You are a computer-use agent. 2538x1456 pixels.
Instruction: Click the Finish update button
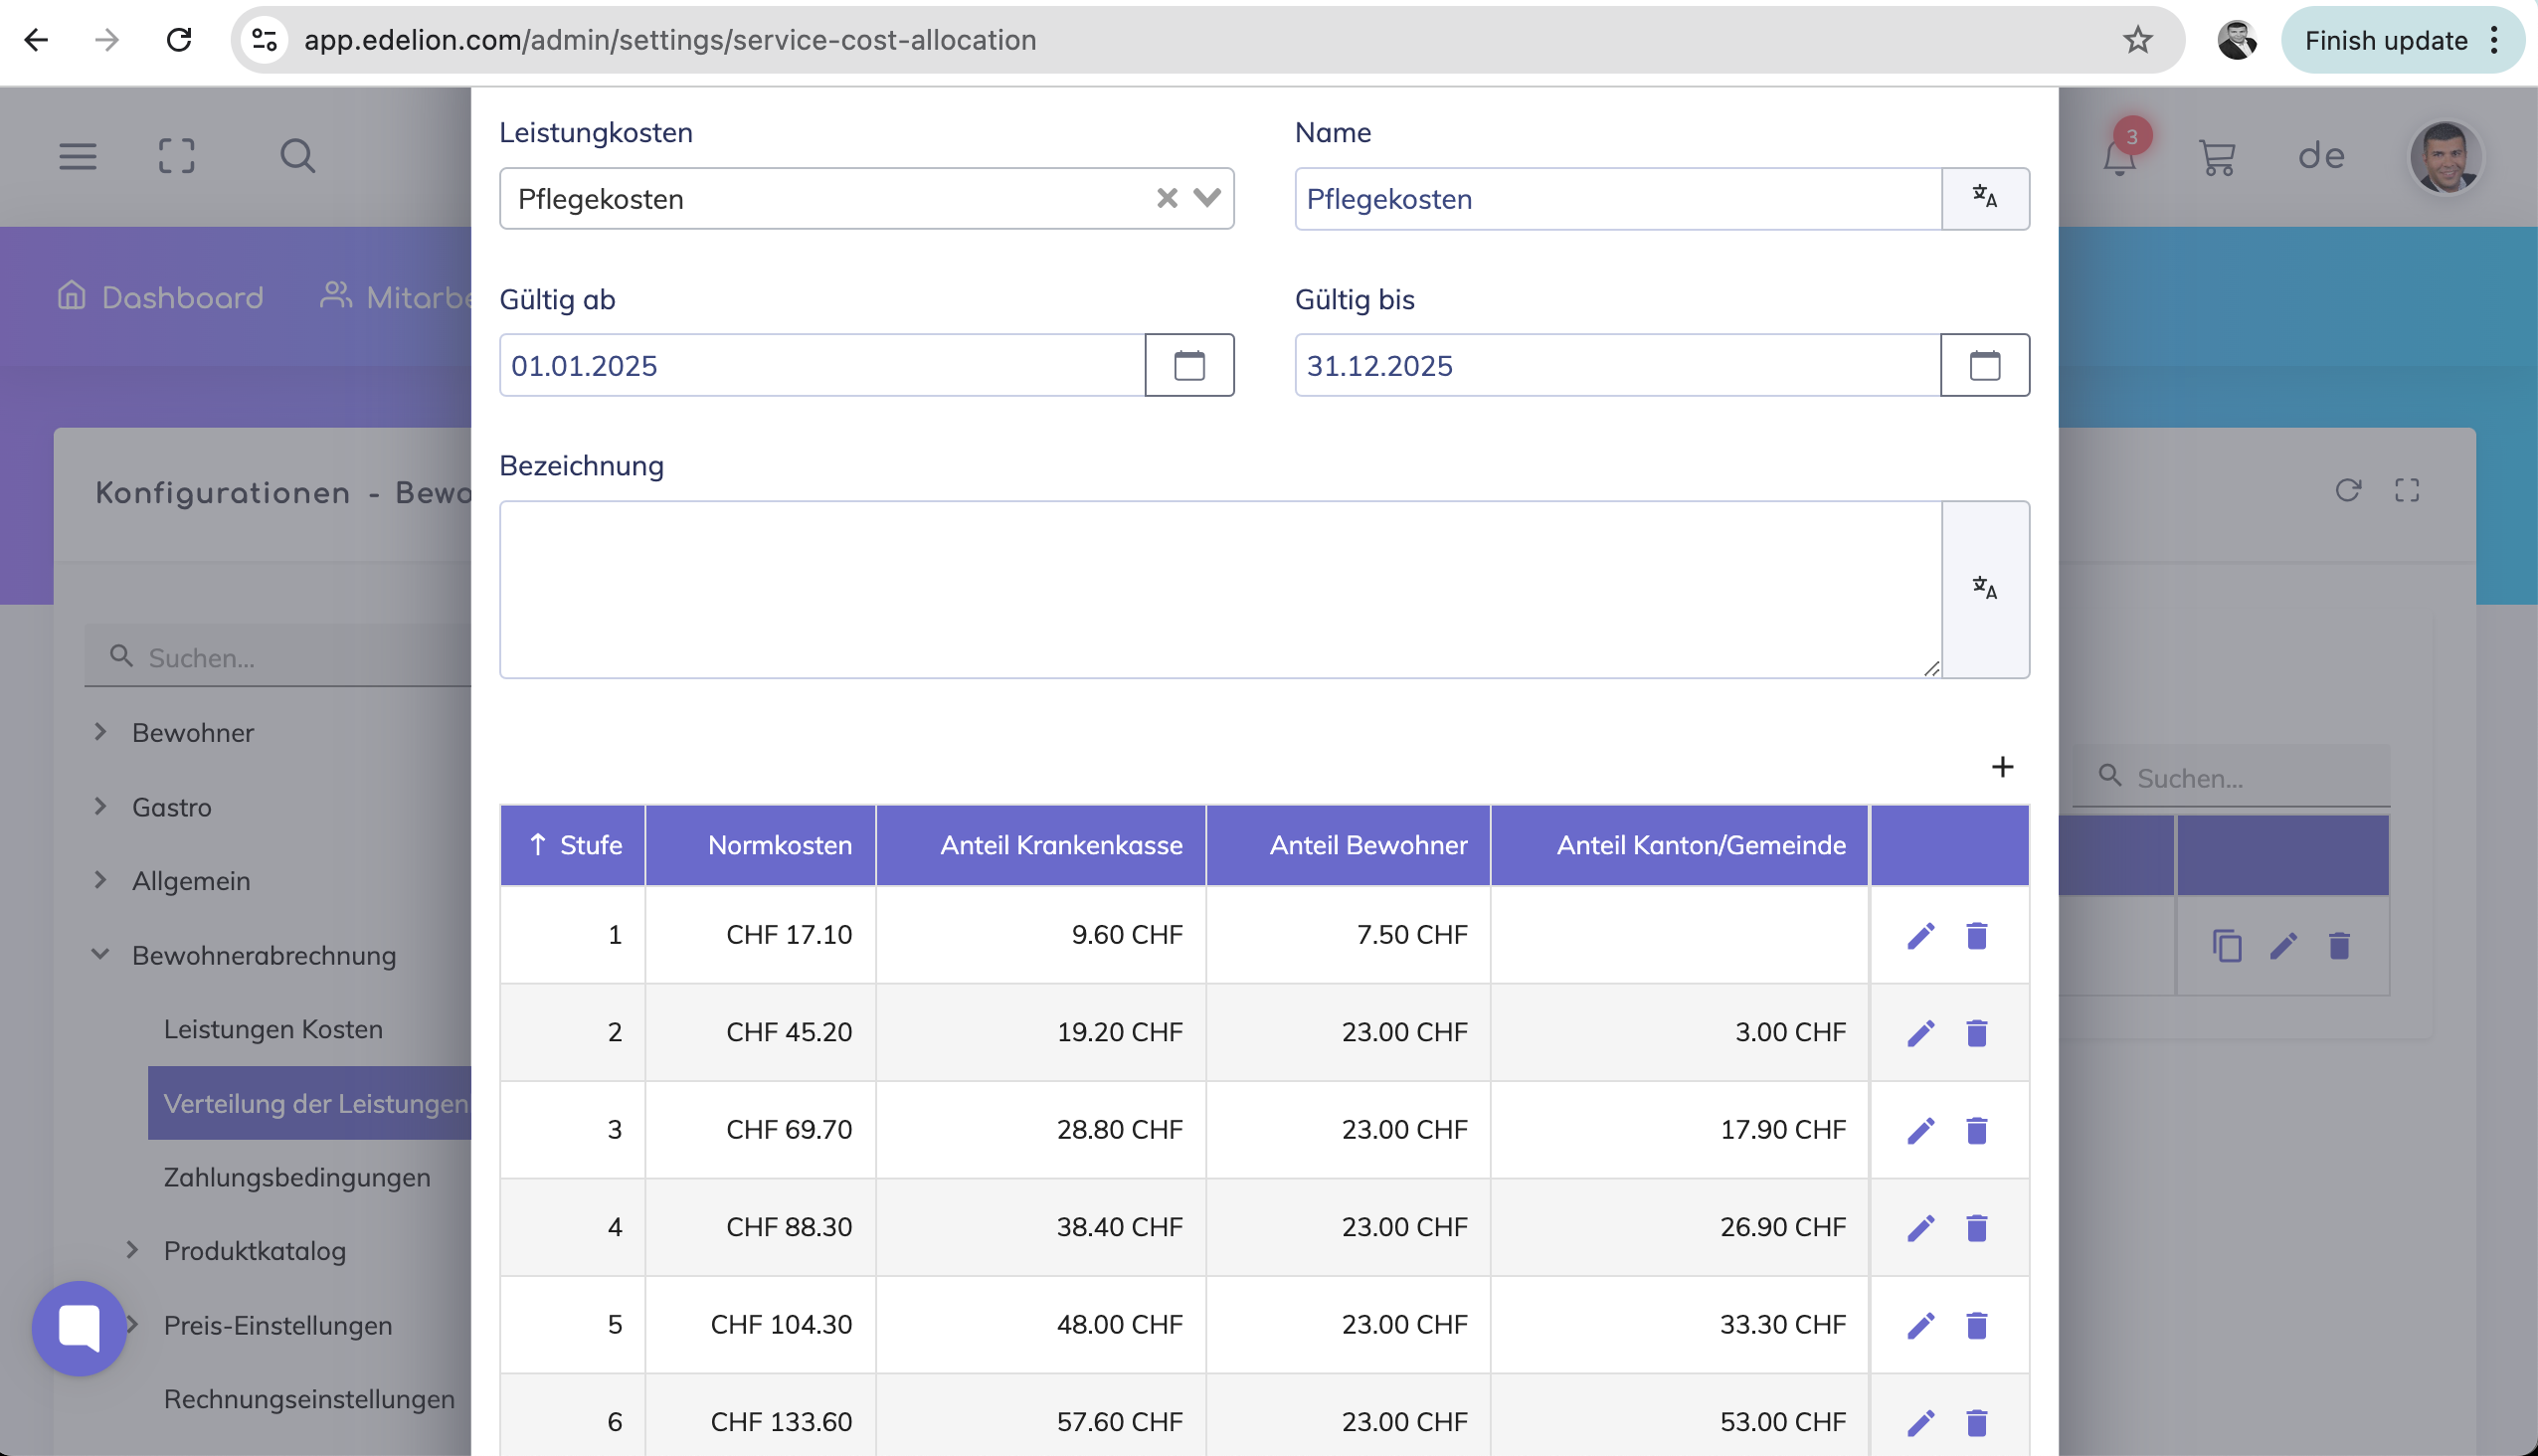coord(2385,40)
